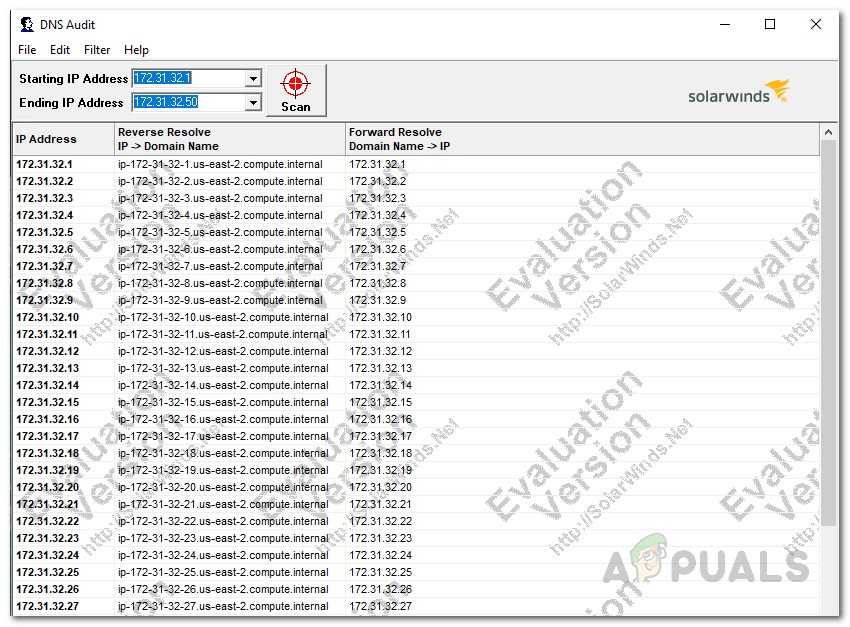Open Ending IP Address dropdown arrow

click(252, 101)
